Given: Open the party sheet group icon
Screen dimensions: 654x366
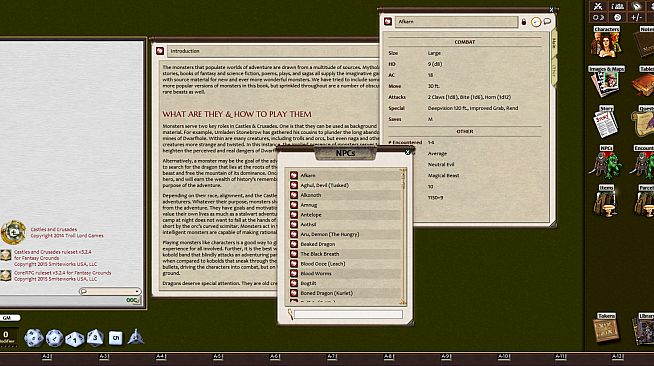Looking at the screenshot, I should (x=617, y=6).
